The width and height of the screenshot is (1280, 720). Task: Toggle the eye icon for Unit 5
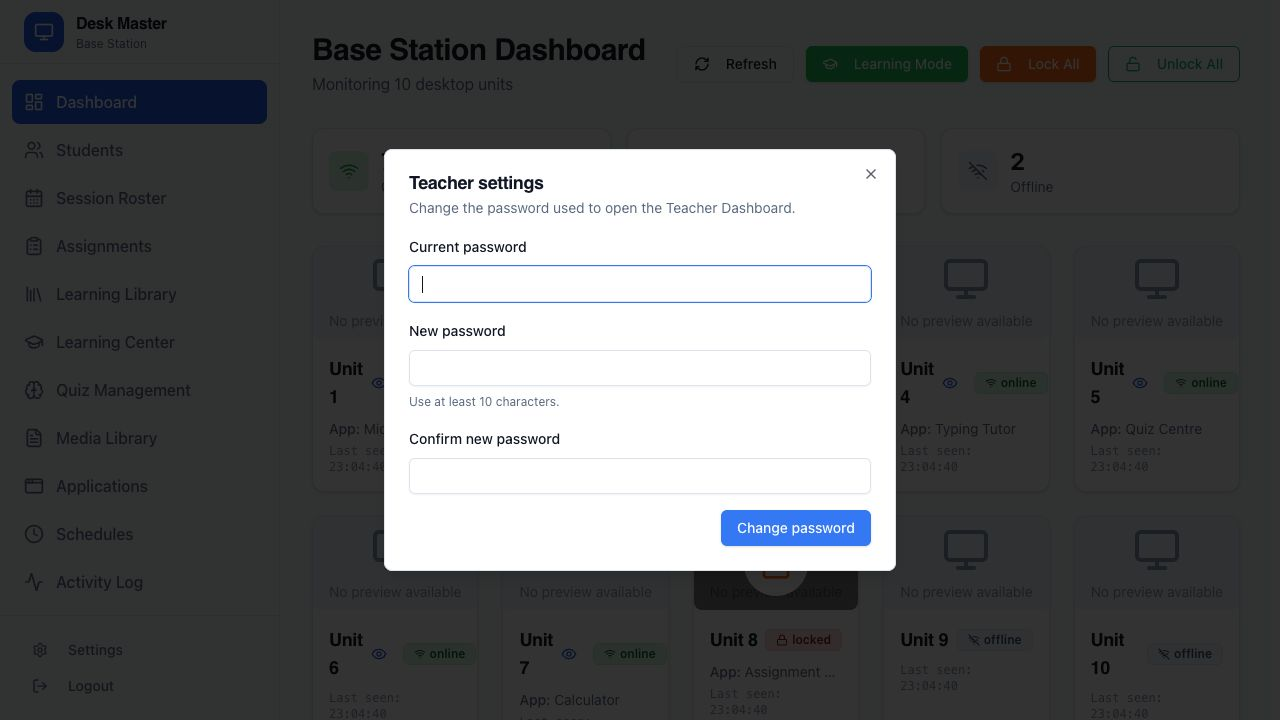pyautogui.click(x=1140, y=383)
